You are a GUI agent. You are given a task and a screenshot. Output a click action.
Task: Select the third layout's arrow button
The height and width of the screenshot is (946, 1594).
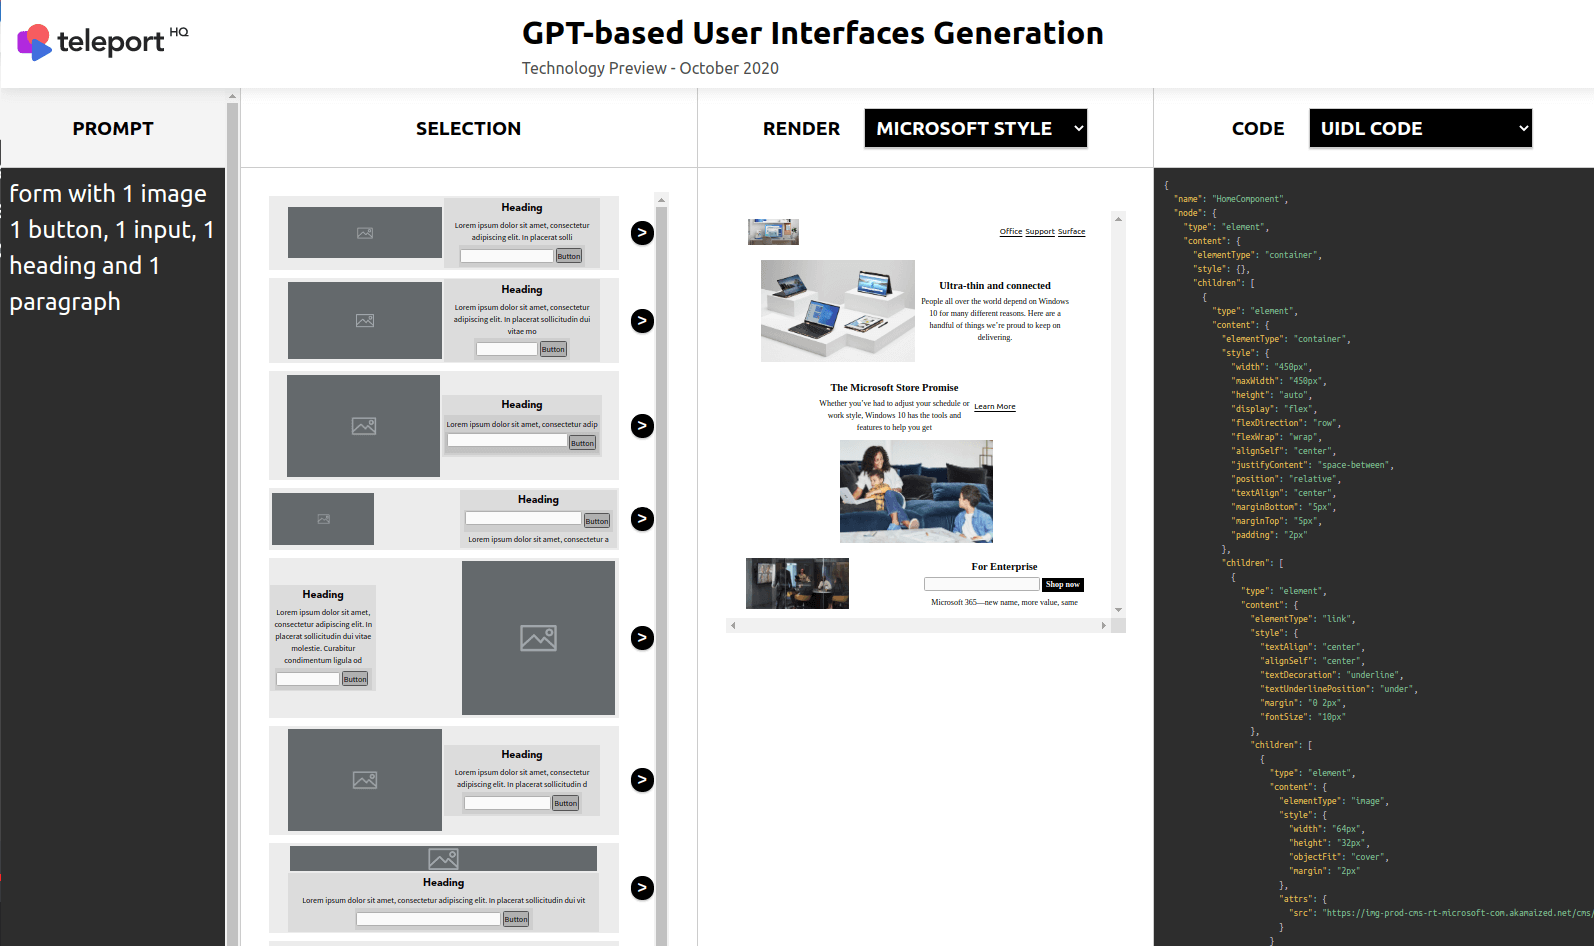(642, 426)
